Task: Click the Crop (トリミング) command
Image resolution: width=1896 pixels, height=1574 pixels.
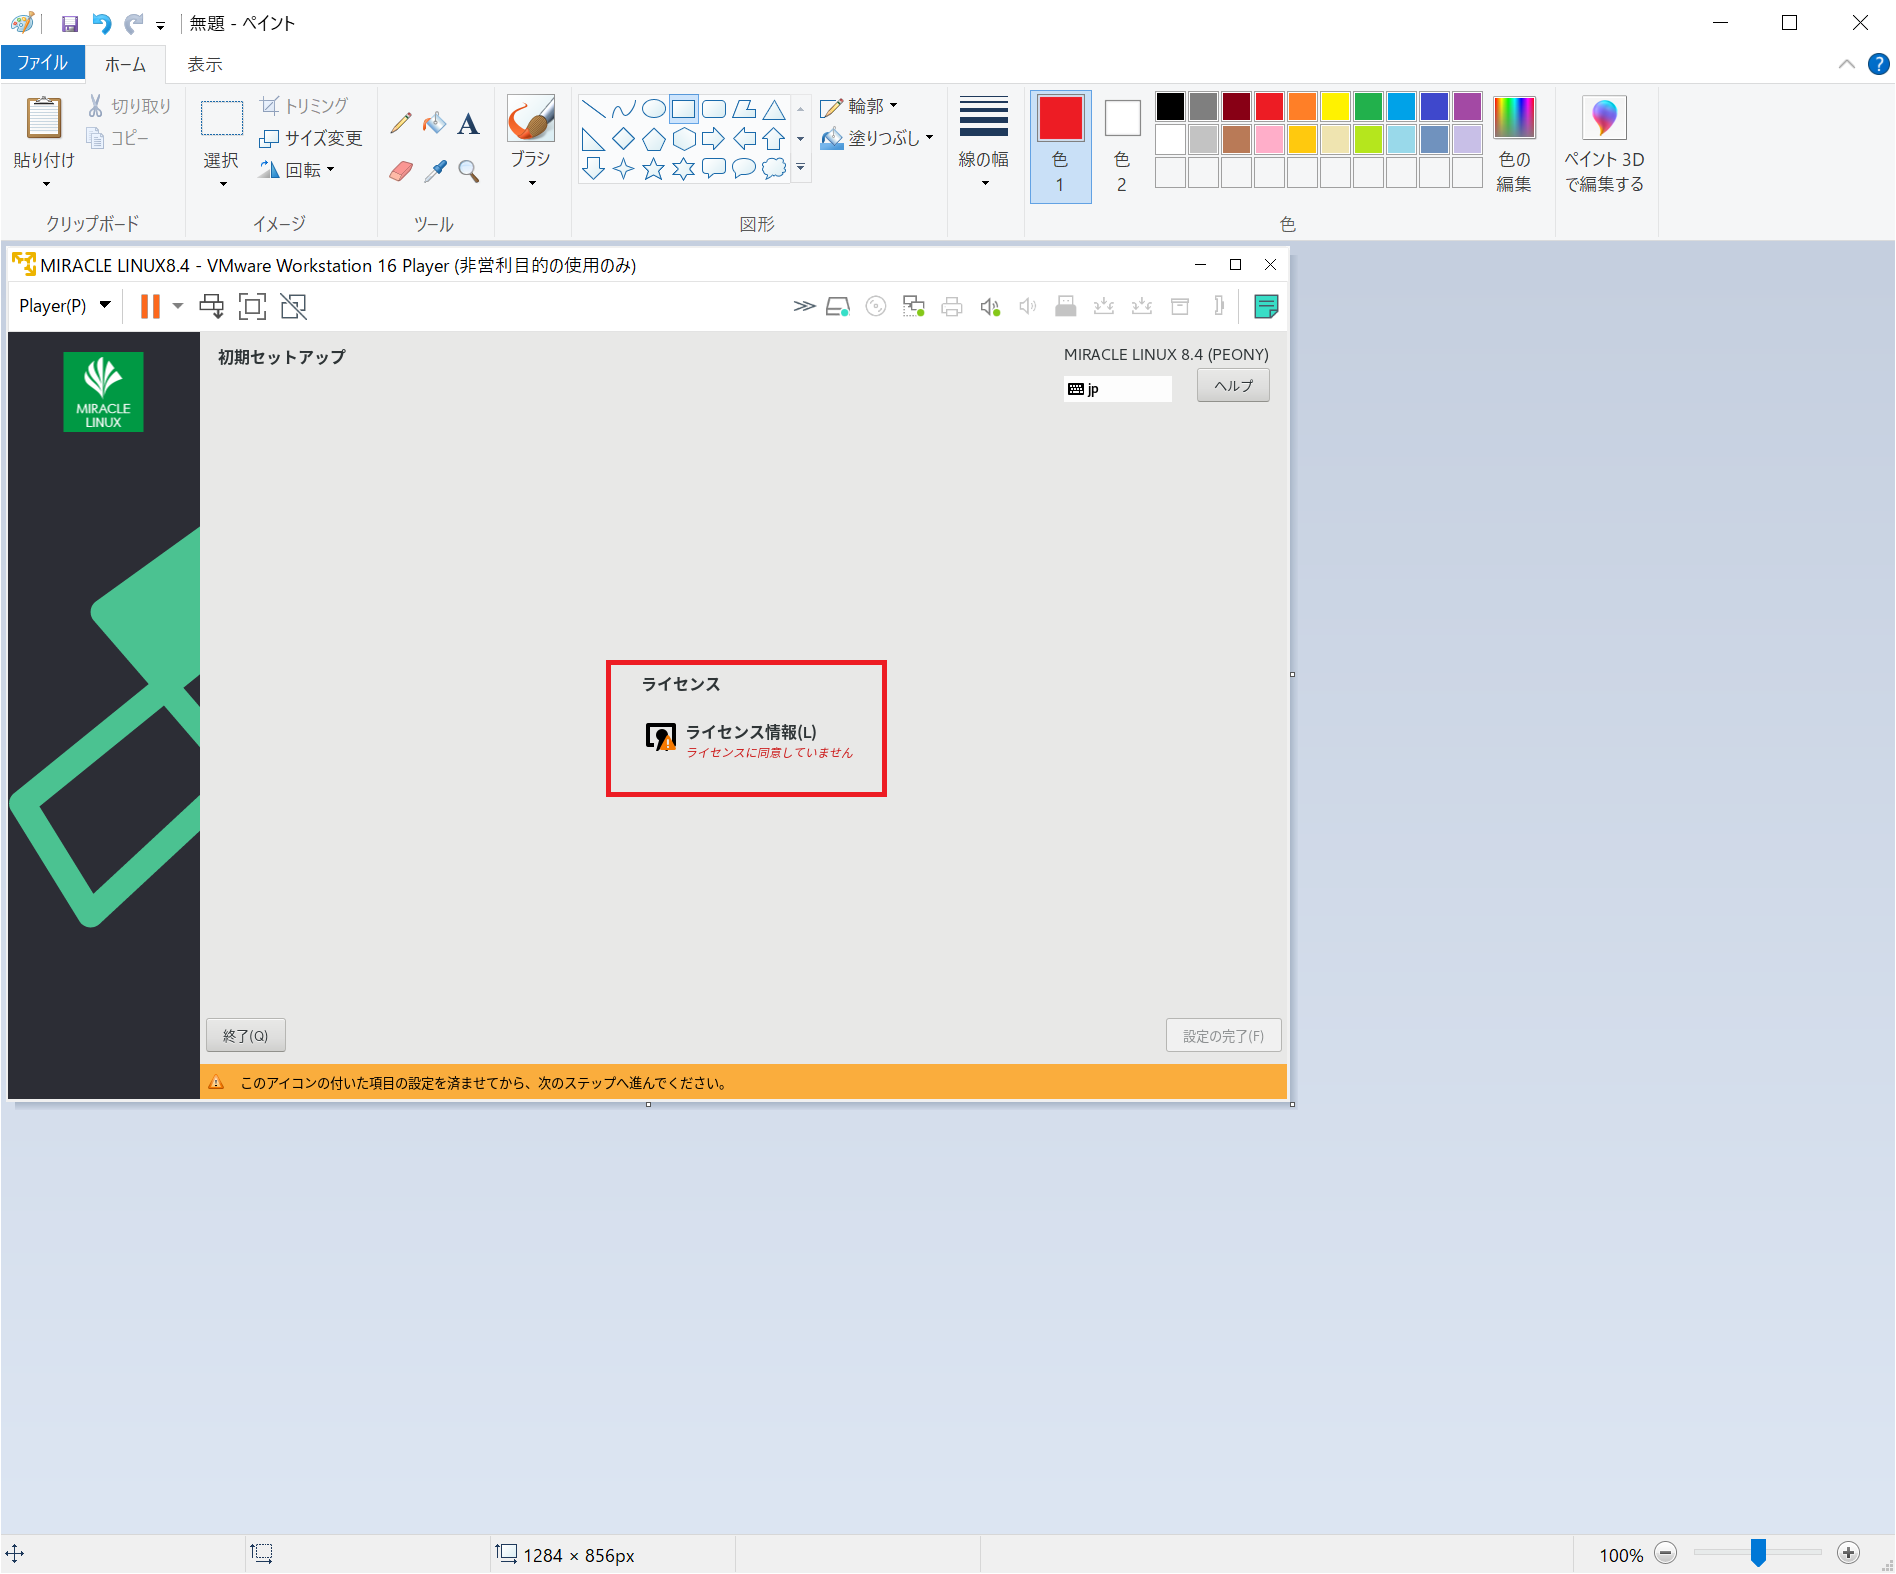Action: (x=304, y=106)
